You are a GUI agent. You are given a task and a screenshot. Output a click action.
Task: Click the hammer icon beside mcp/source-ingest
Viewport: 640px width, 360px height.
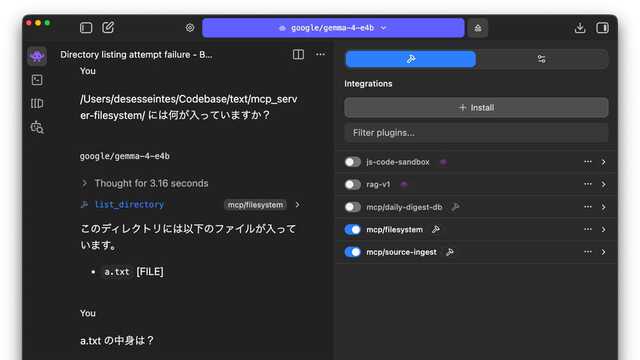click(x=450, y=252)
